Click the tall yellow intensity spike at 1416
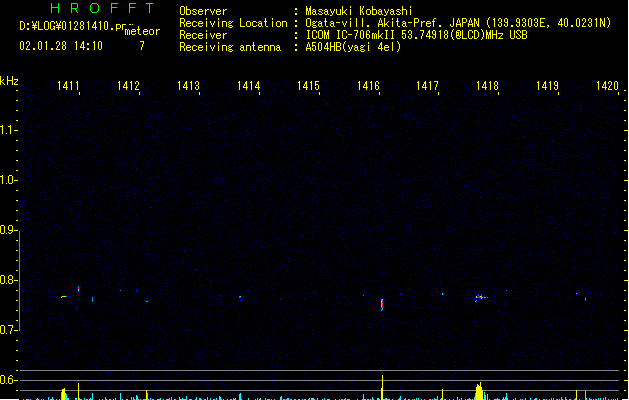This screenshot has width=629, height=400. (382, 387)
